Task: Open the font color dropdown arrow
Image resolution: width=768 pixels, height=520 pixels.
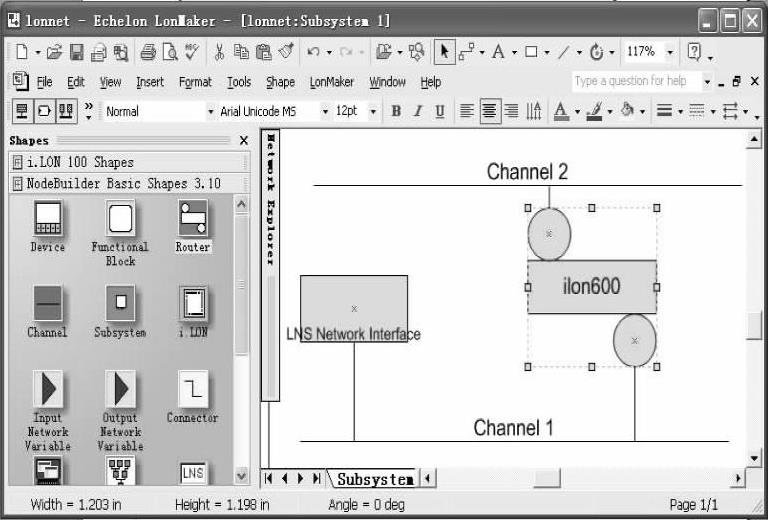Action: tap(577, 112)
